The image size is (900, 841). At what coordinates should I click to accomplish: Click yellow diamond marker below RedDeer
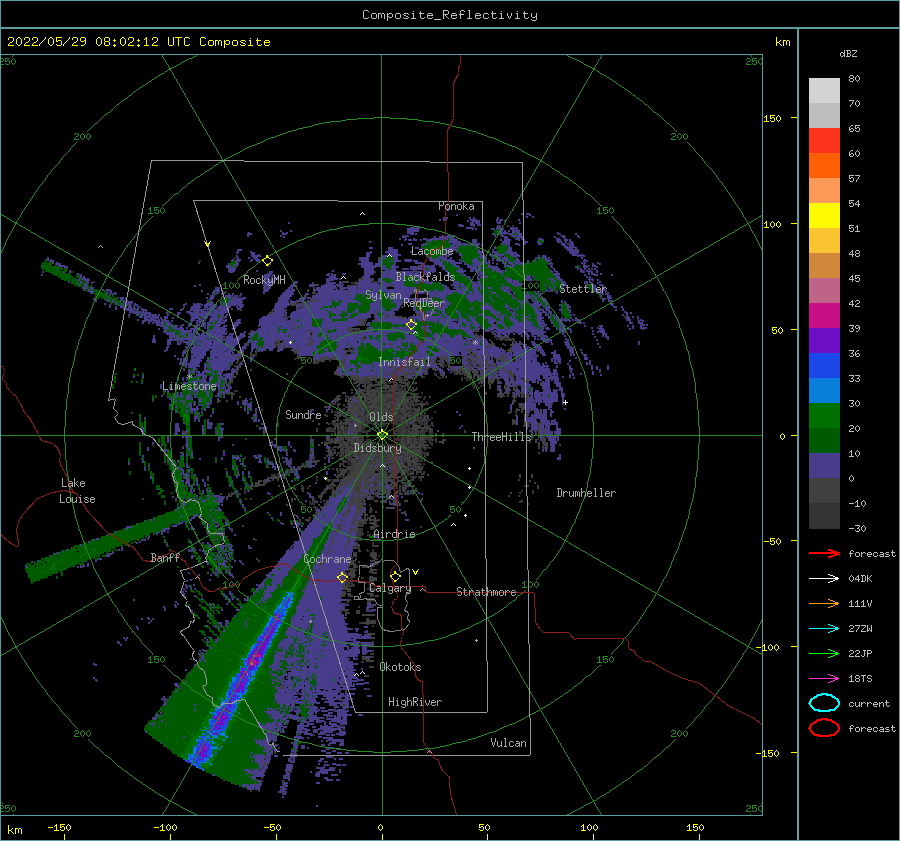[411, 325]
